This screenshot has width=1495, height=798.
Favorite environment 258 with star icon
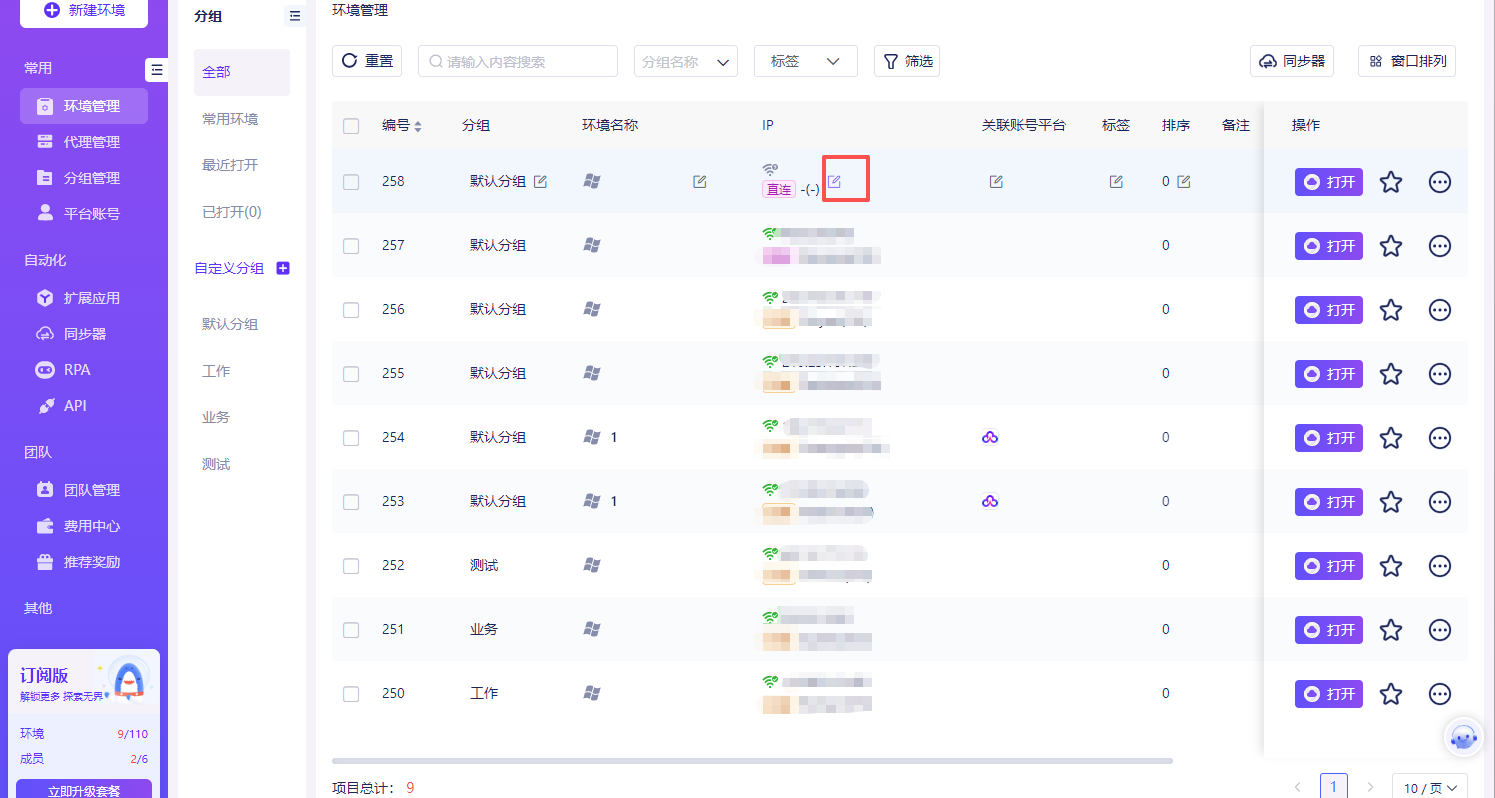[1391, 182]
